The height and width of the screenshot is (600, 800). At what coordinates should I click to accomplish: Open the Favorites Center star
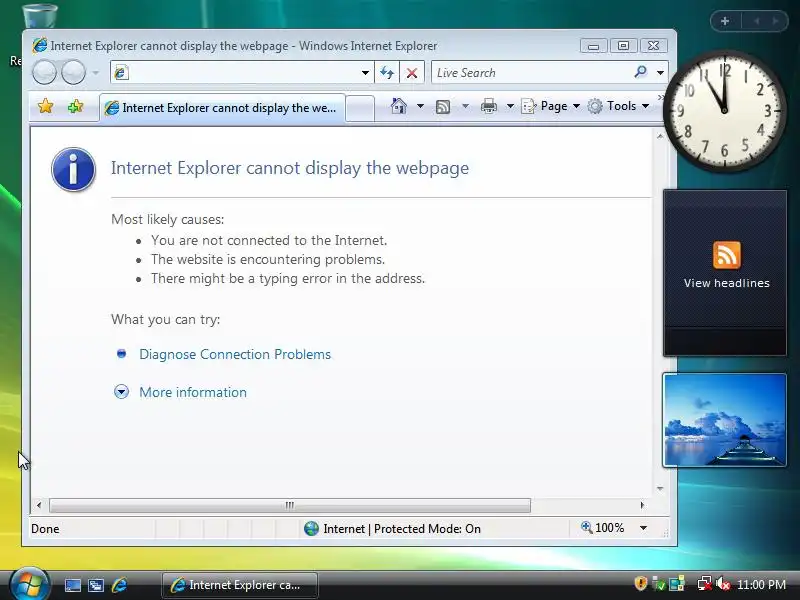point(45,106)
